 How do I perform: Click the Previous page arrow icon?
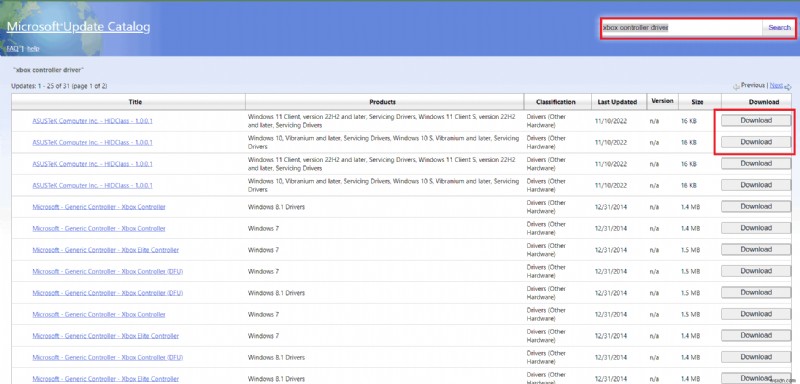point(736,87)
